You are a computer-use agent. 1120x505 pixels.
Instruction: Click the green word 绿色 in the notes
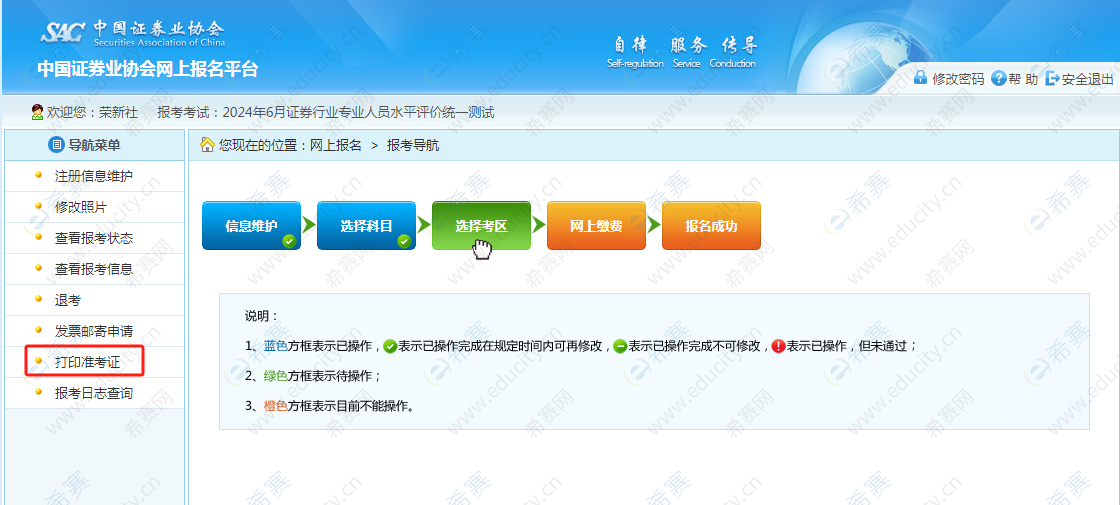click(276, 376)
